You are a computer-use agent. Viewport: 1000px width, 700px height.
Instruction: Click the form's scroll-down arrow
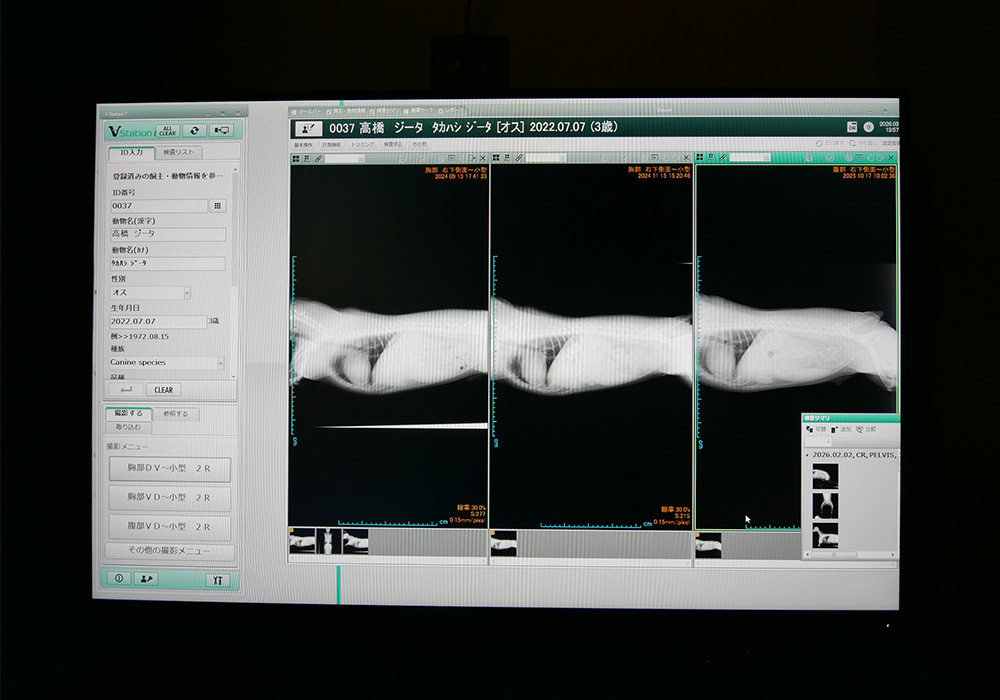pos(233,376)
